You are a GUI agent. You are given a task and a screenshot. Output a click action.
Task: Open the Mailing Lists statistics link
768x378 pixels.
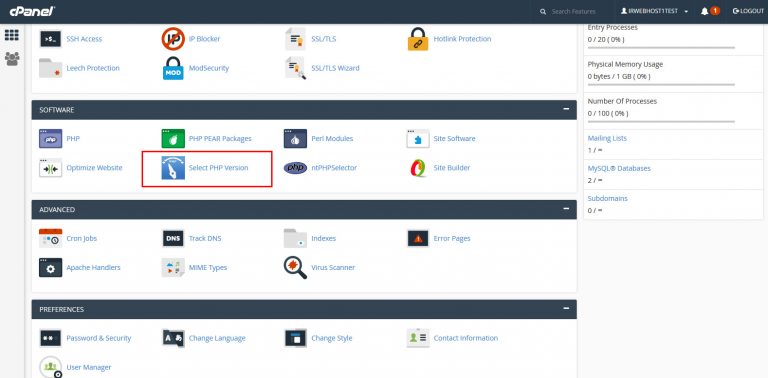(x=607, y=138)
